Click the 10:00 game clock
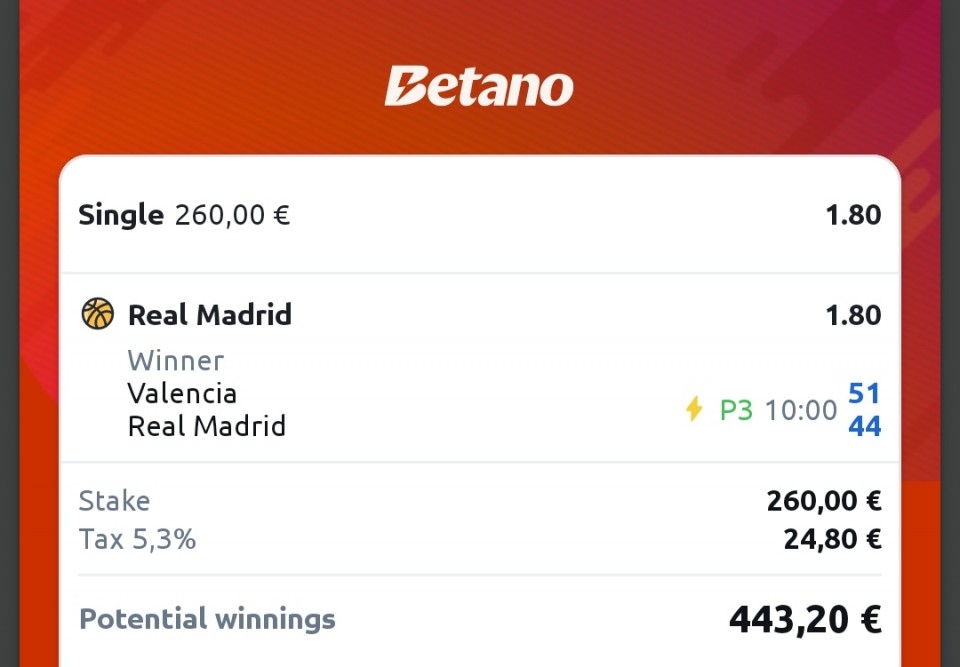The width and height of the screenshot is (960, 667). [x=801, y=410]
